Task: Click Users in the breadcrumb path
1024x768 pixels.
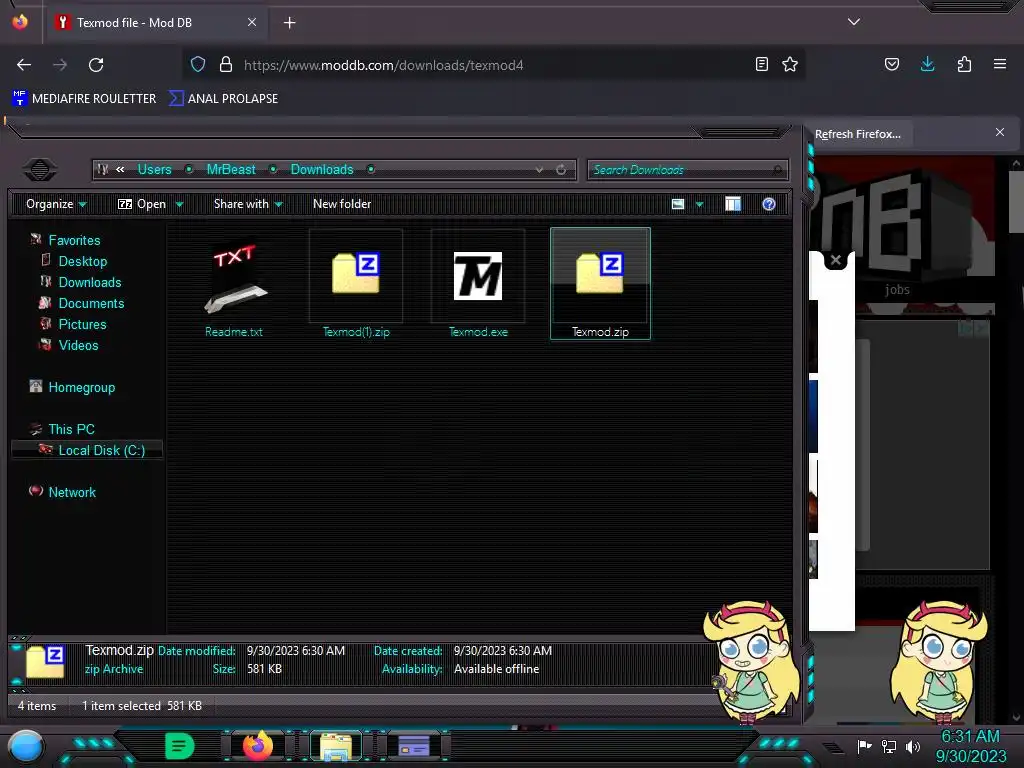Action: point(154,169)
